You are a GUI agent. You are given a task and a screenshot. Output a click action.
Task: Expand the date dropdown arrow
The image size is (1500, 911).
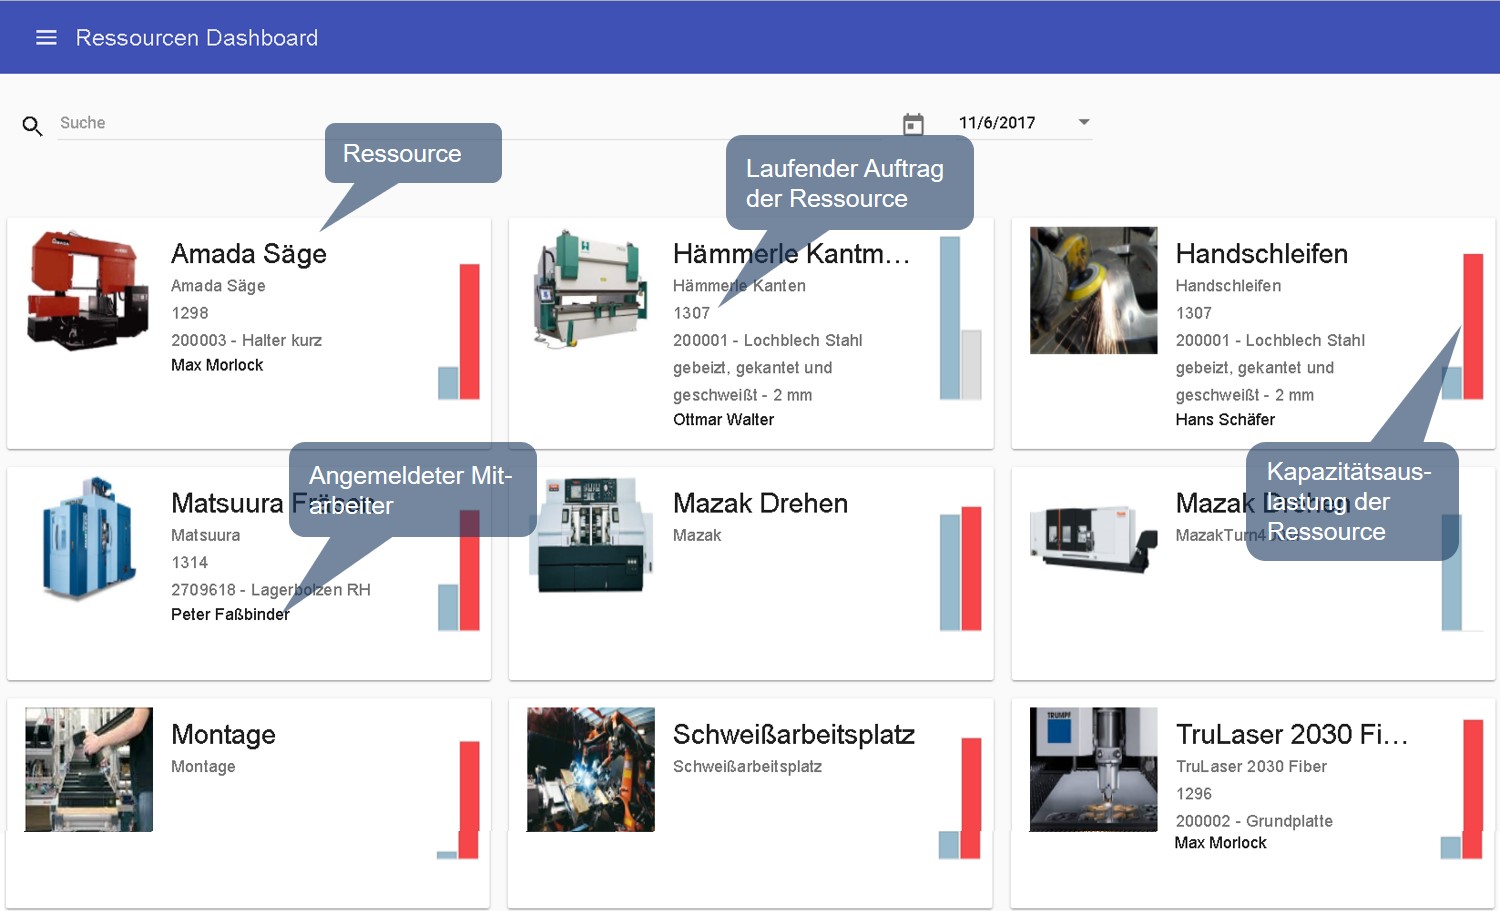pyautogui.click(x=1084, y=122)
